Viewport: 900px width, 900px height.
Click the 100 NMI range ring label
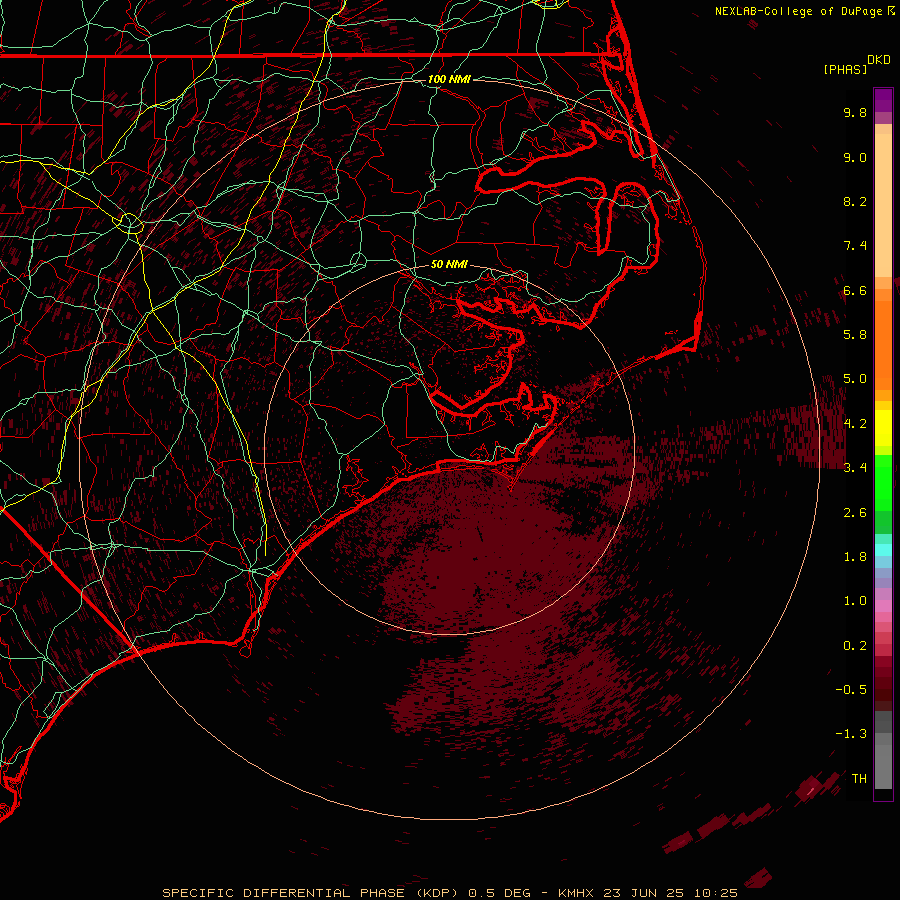point(449,79)
